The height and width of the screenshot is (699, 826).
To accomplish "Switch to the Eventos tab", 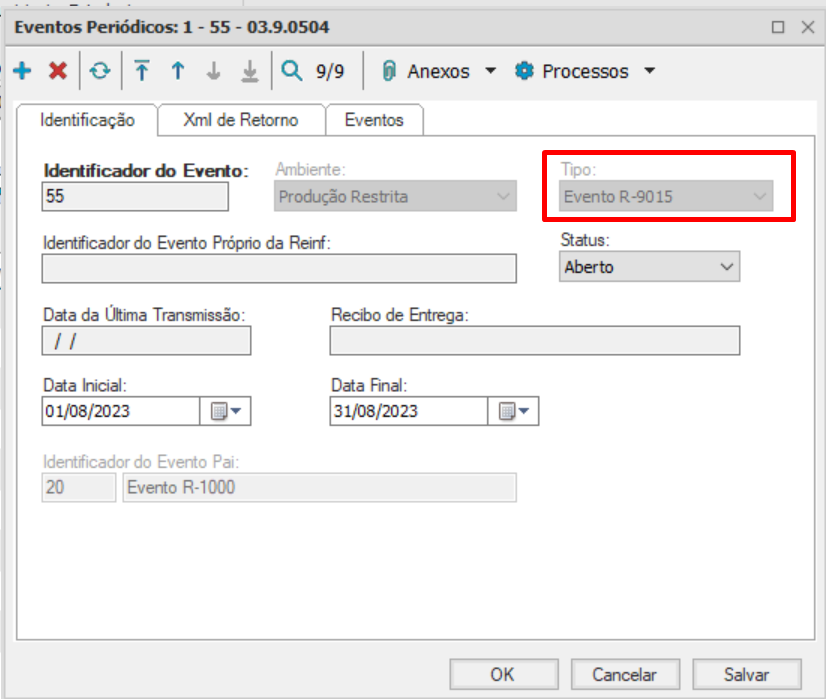I will (x=374, y=120).
